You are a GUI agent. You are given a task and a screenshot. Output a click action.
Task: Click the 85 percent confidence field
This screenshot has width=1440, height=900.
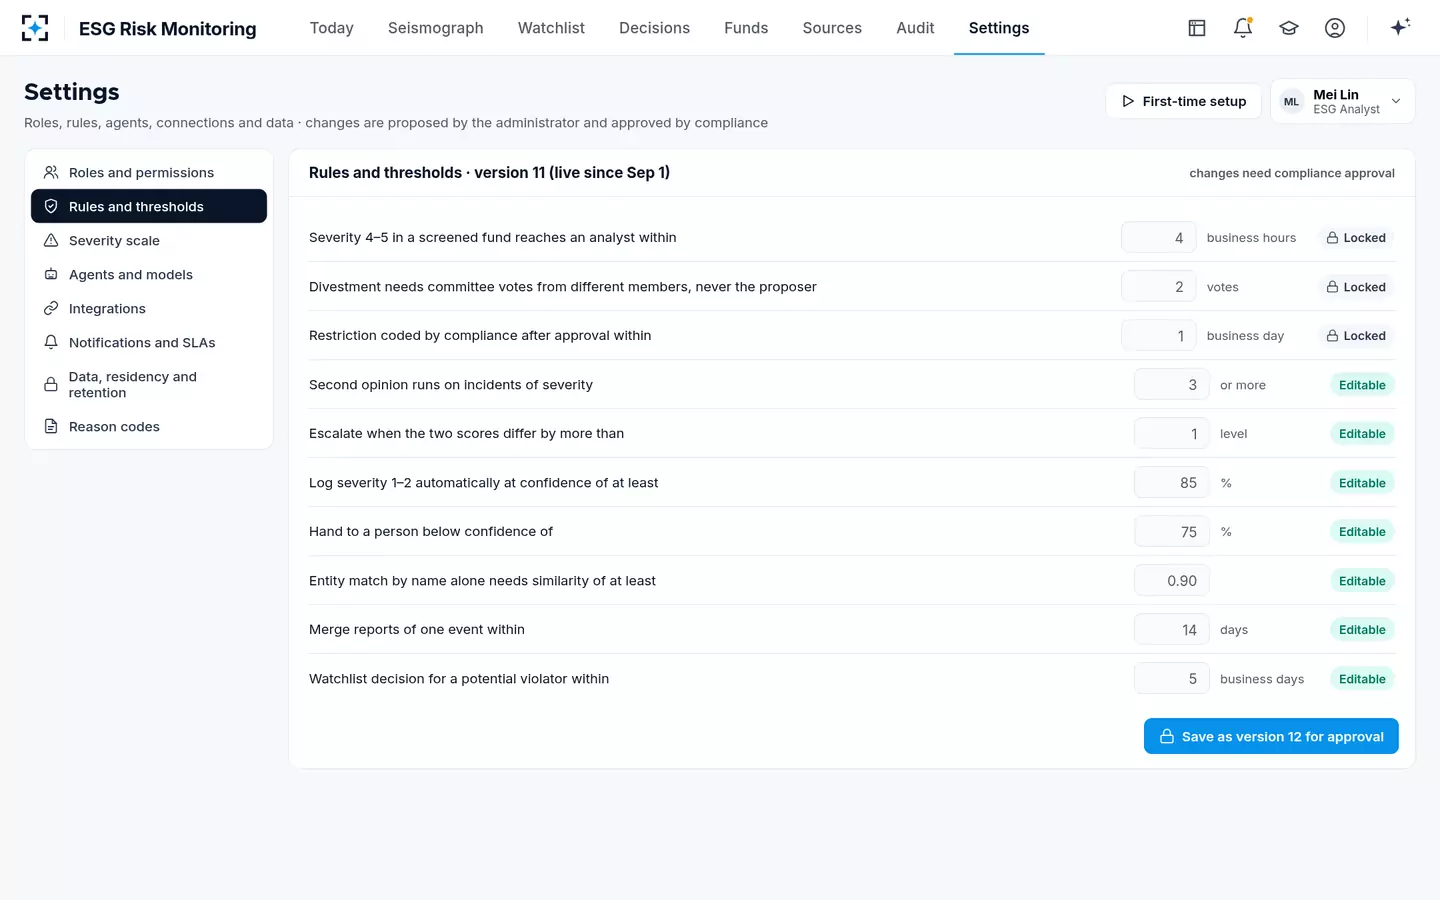tap(1171, 483)
